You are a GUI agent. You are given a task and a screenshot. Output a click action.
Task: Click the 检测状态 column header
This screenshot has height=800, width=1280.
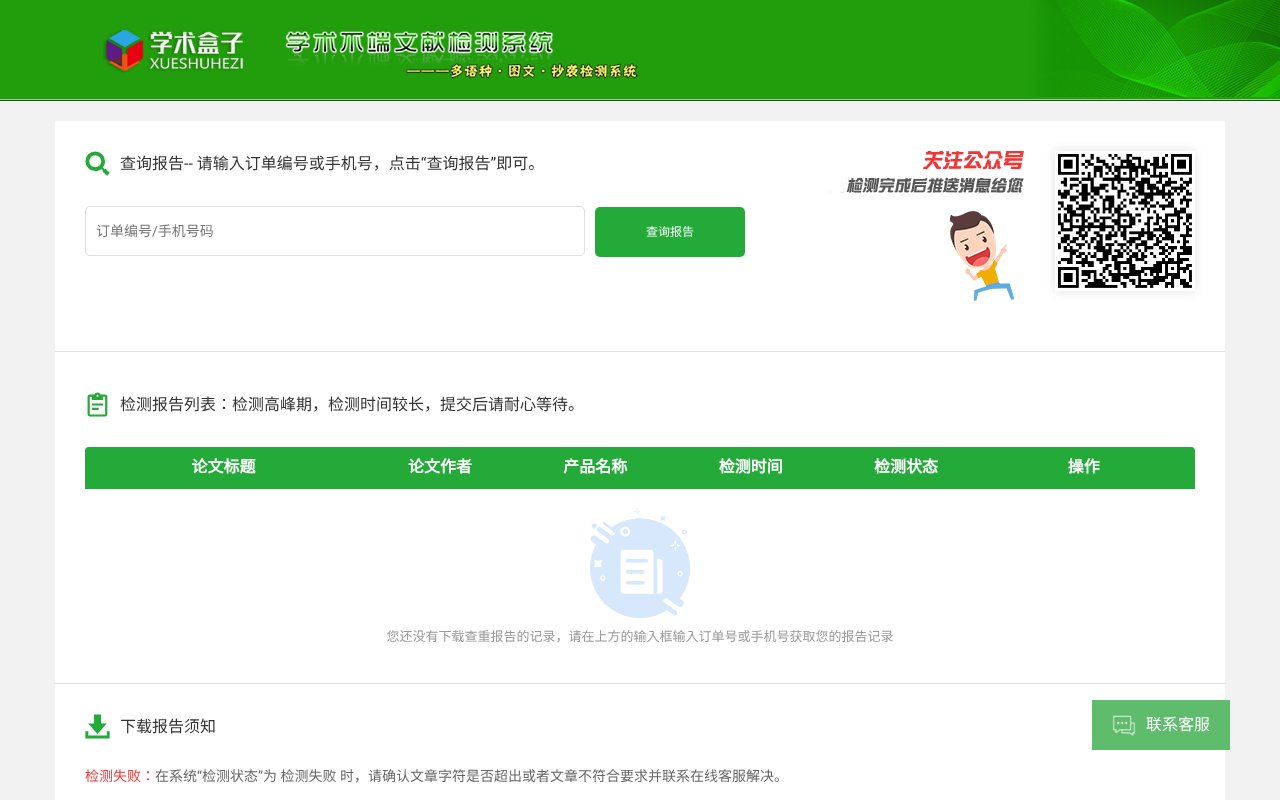pos(905,467)
